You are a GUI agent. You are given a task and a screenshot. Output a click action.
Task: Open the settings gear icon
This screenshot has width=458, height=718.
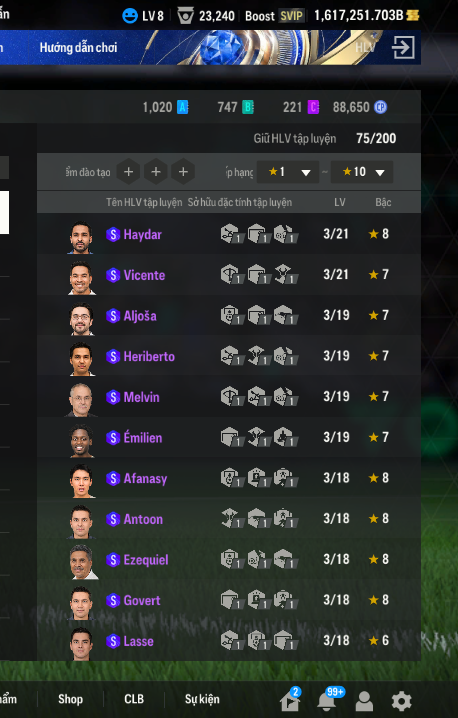click(x=402, y=701)
